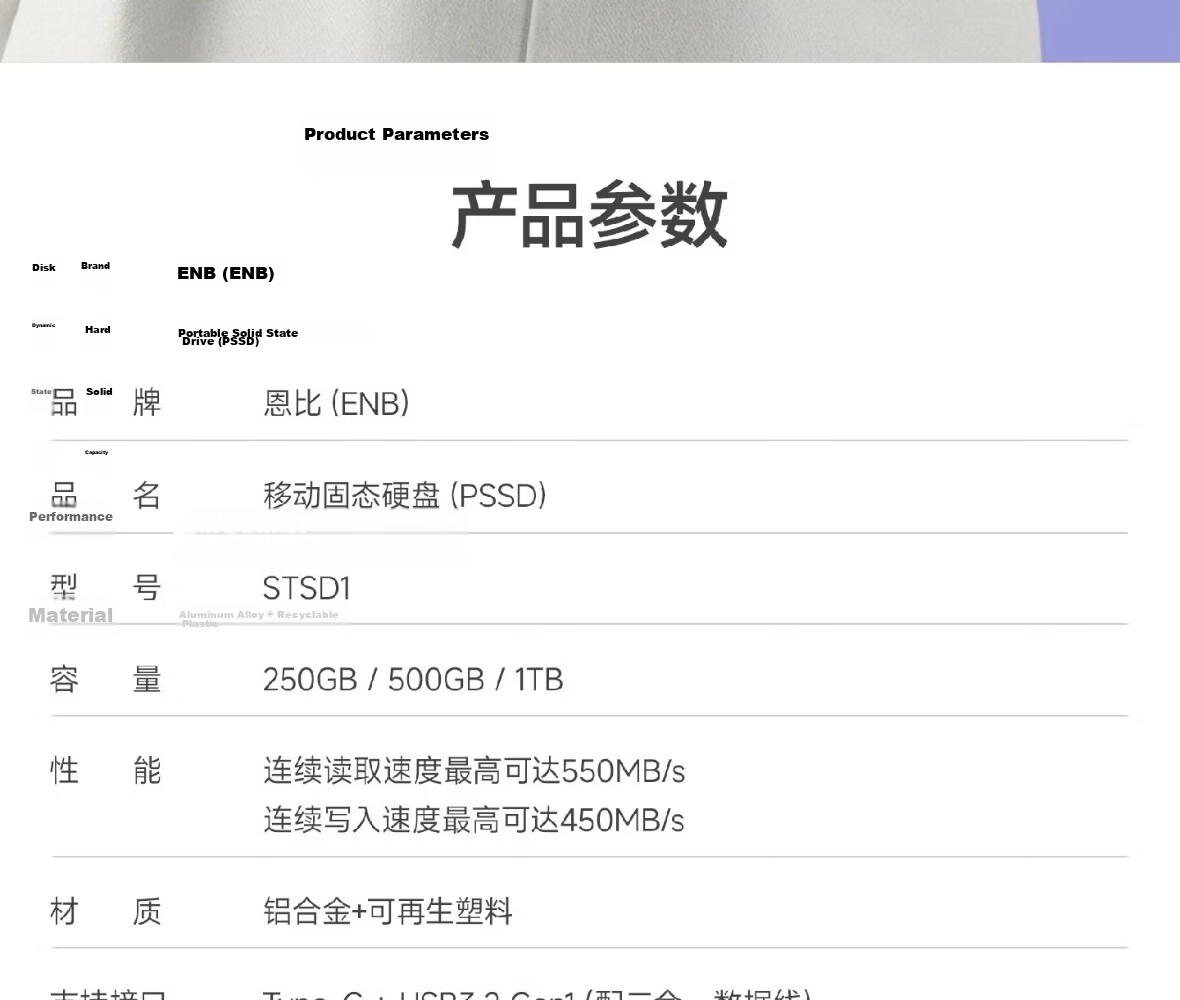Select the "Hard" overlay word
Image resolution: width=1180 pixels, height=1000 pixels.
click(x=98, y=330)
